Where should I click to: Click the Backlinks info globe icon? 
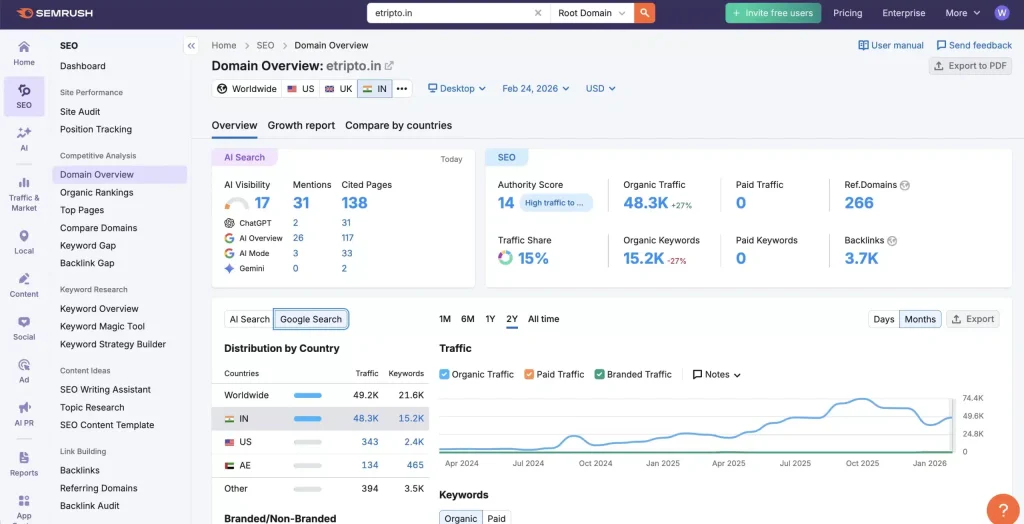click(x=892, y=240)
